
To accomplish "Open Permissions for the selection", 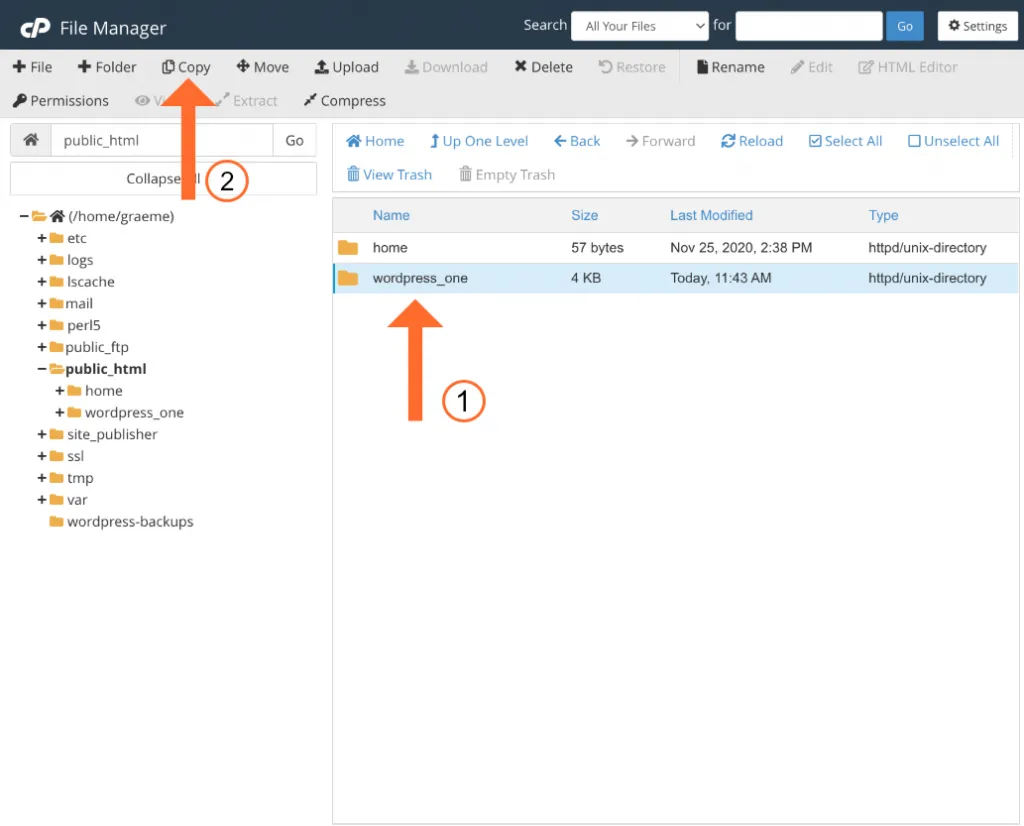I will tap(61, 101).
